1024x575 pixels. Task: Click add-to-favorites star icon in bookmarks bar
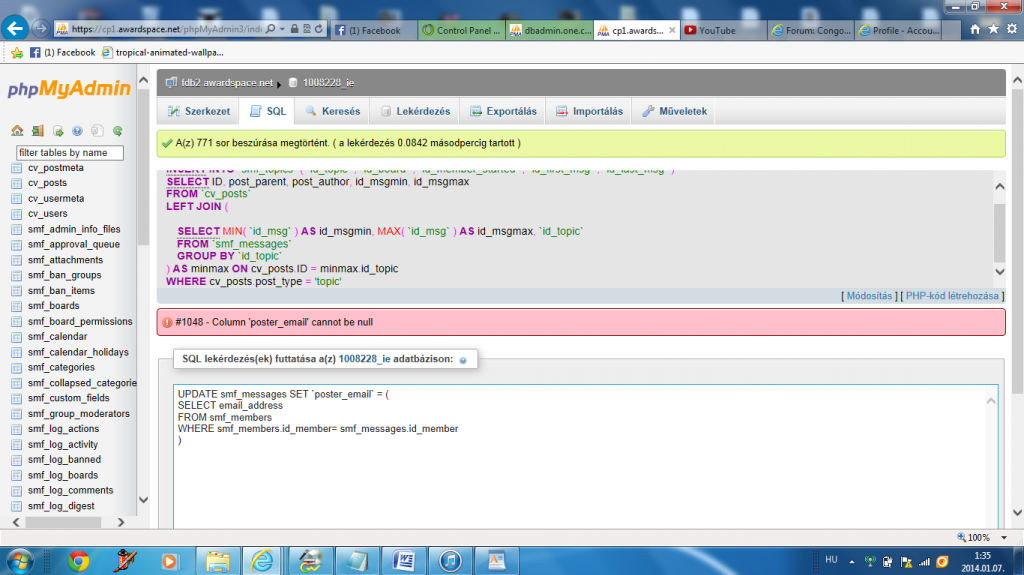click(x=17, y=52)
